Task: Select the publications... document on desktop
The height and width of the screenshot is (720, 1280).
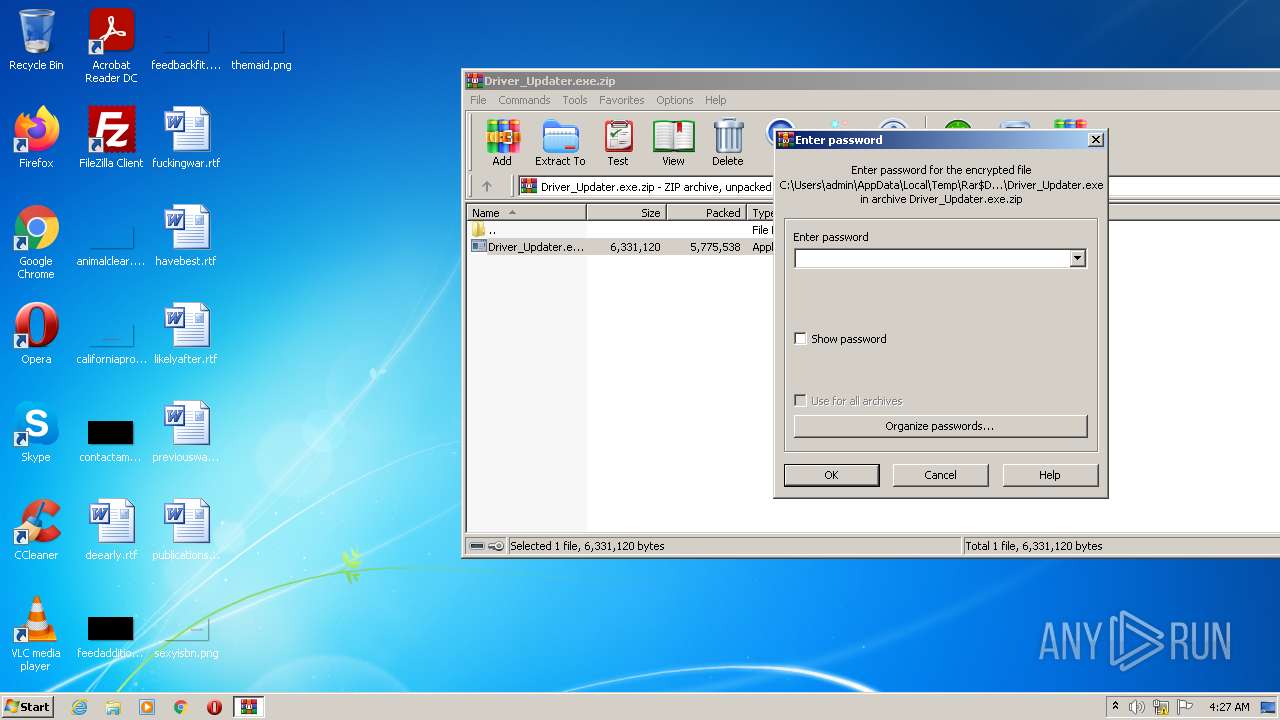Action: [x=186, y=529]
